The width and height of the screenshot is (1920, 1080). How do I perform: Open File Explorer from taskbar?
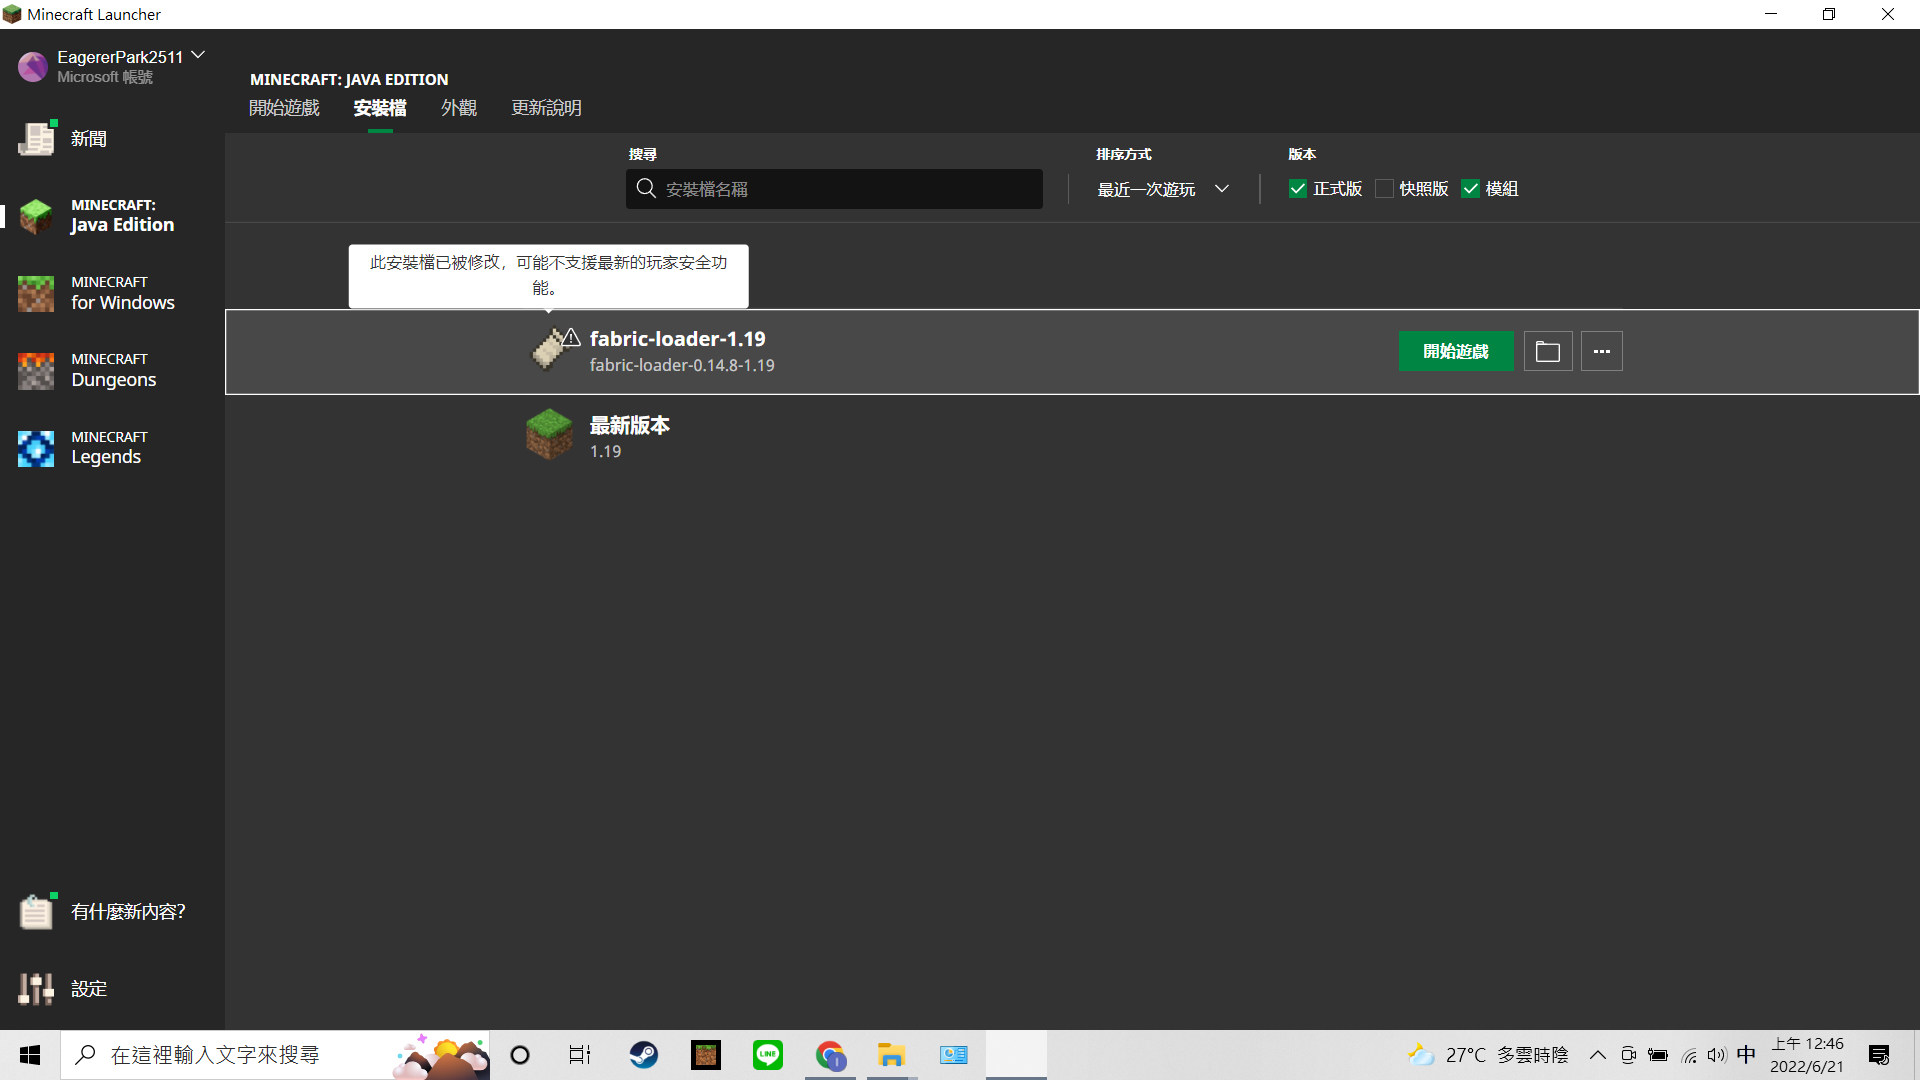pyautogui.click(x=891, y=1055)
